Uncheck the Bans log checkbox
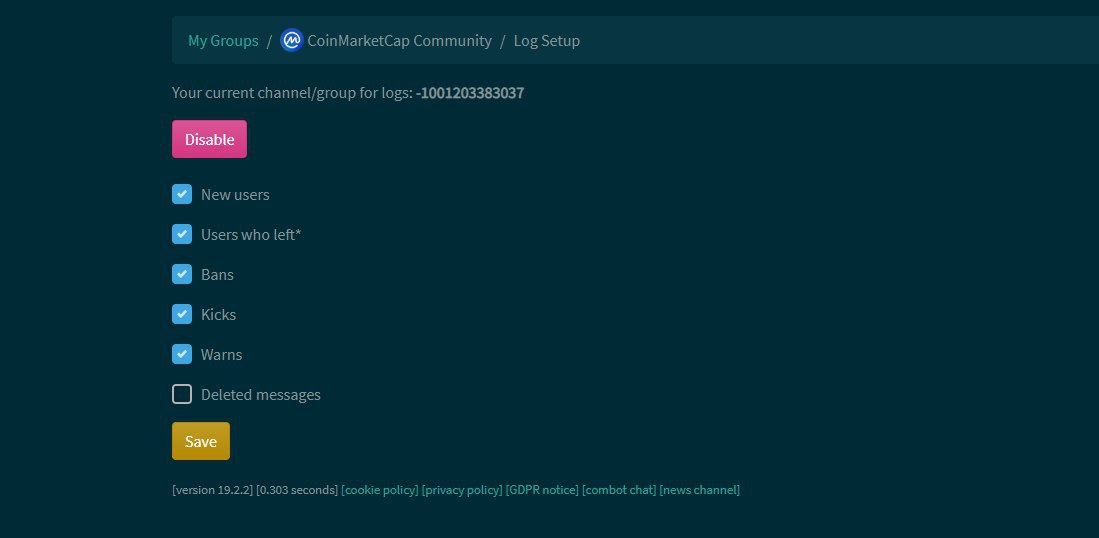Screen dimensions: 1099x538 coord(182,274)
